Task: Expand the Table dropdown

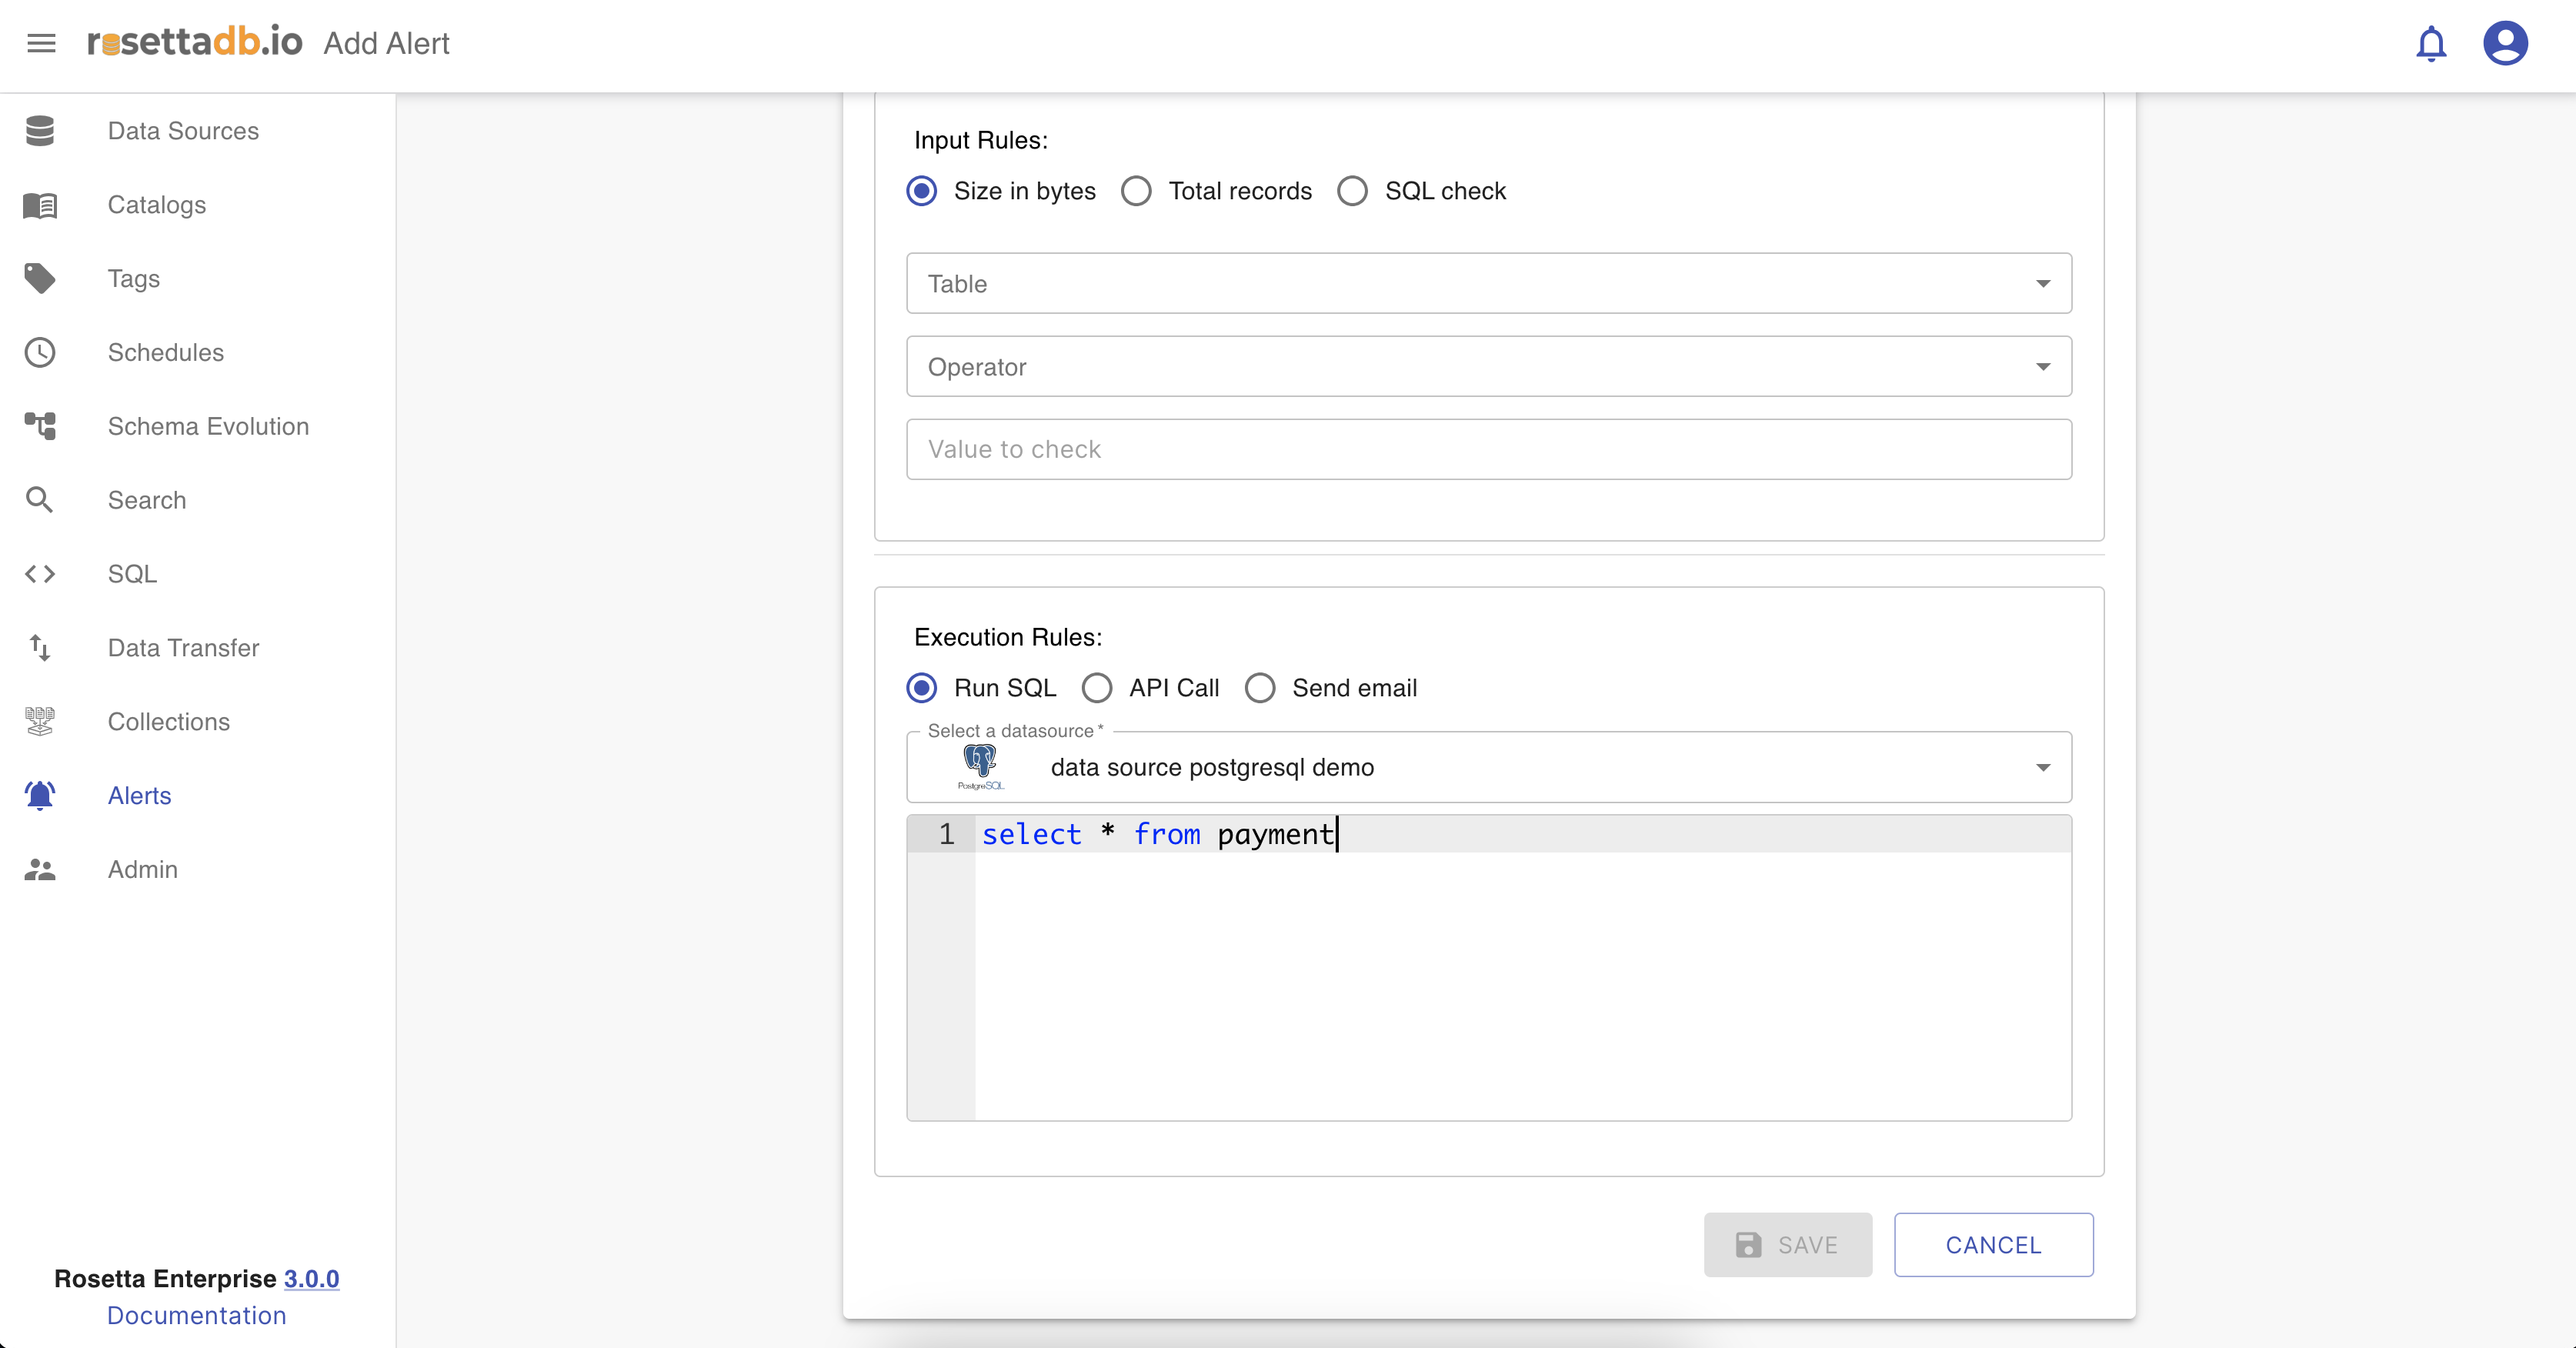Action: point(1488,284)
